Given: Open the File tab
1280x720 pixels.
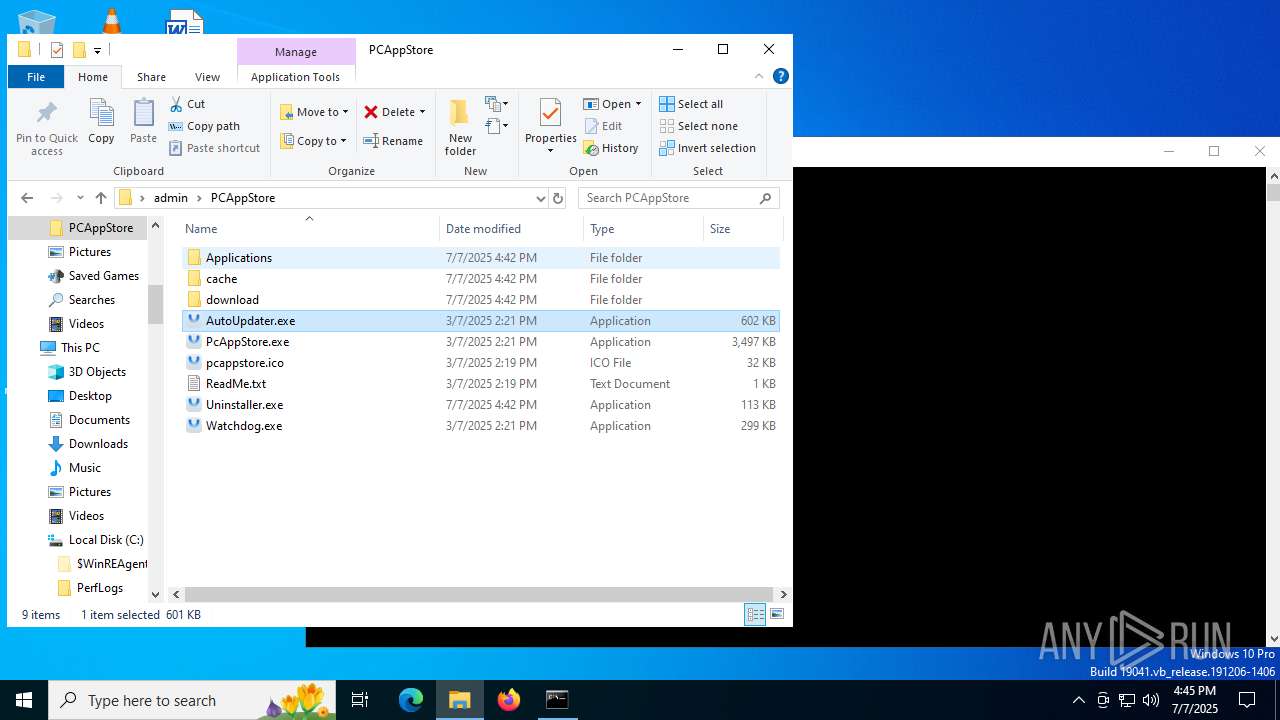Looking at the screenshot, I should point(36,77).
